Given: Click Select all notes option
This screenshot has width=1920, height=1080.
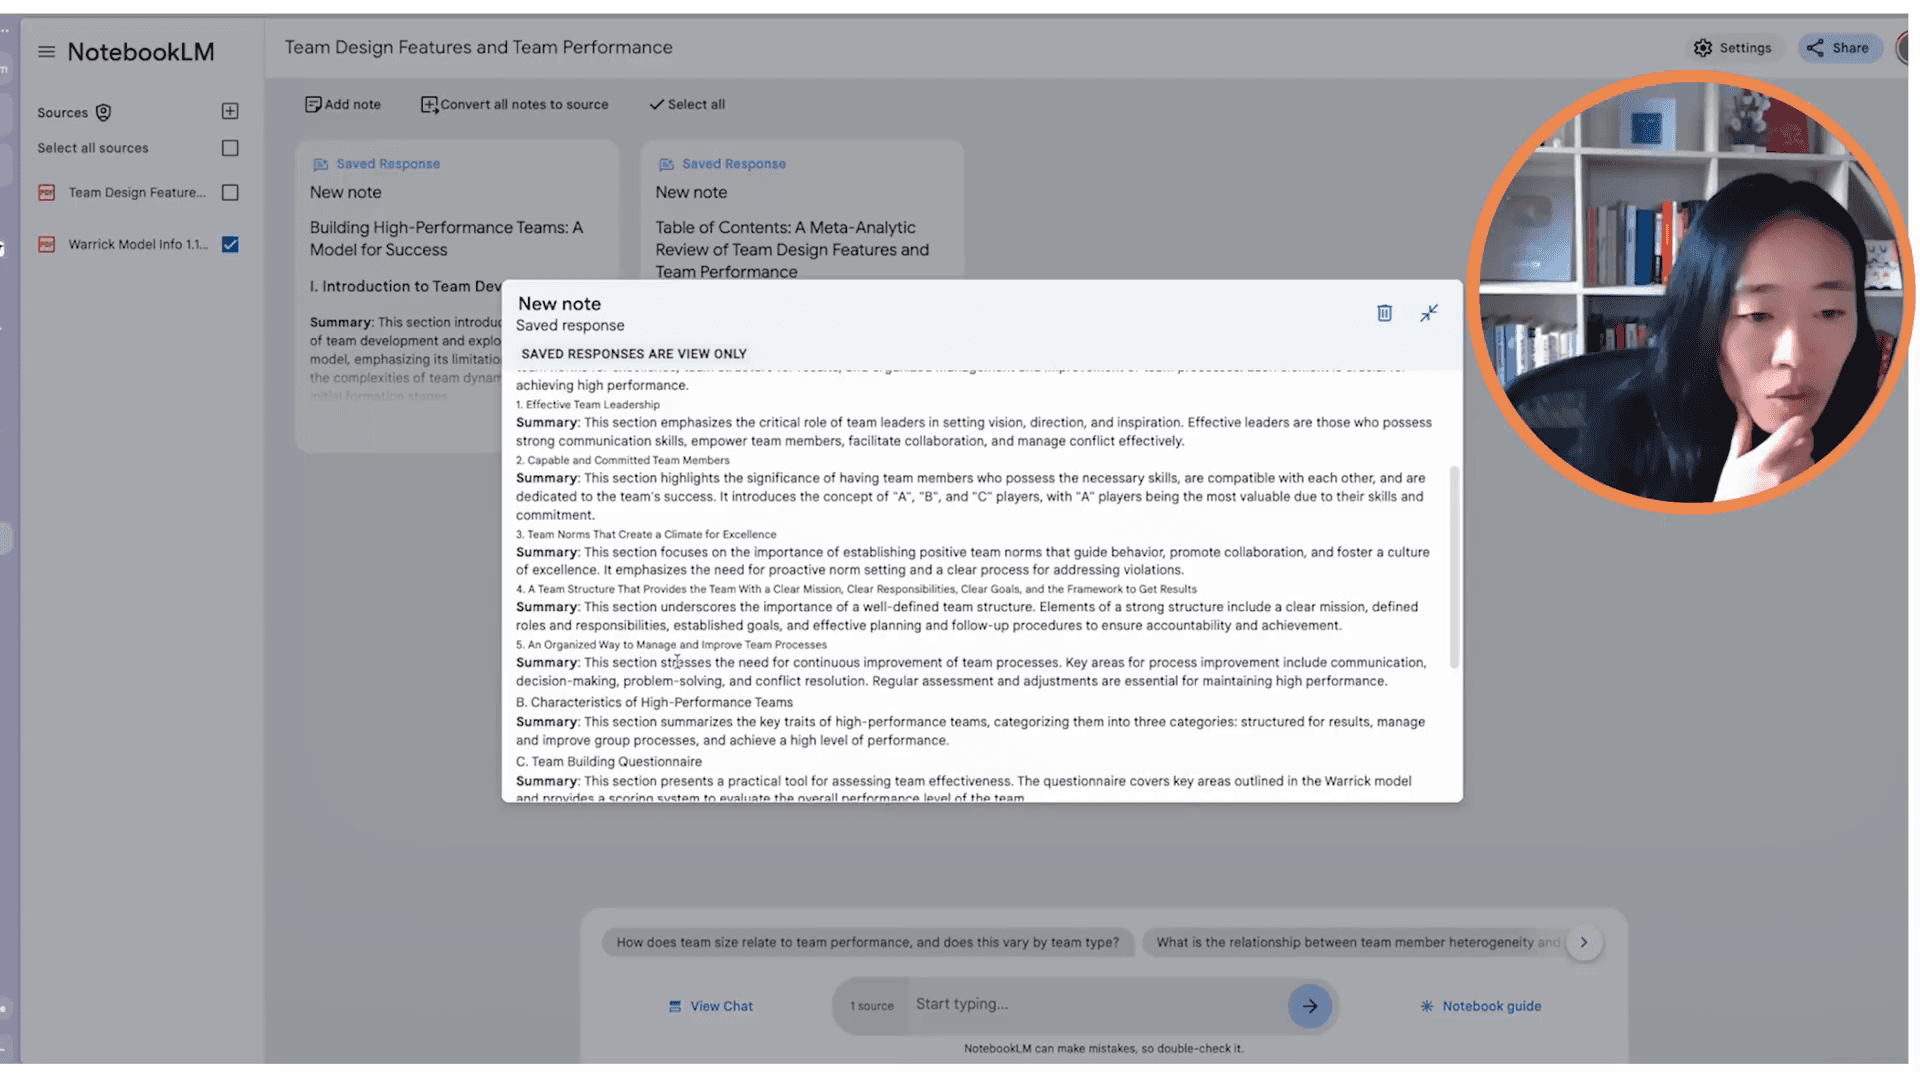Looking at the screenshot, I should 687,104.
